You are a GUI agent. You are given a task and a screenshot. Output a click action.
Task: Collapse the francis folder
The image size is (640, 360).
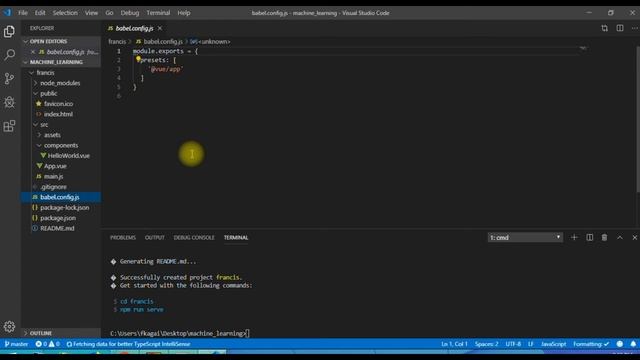pos(45,73)
